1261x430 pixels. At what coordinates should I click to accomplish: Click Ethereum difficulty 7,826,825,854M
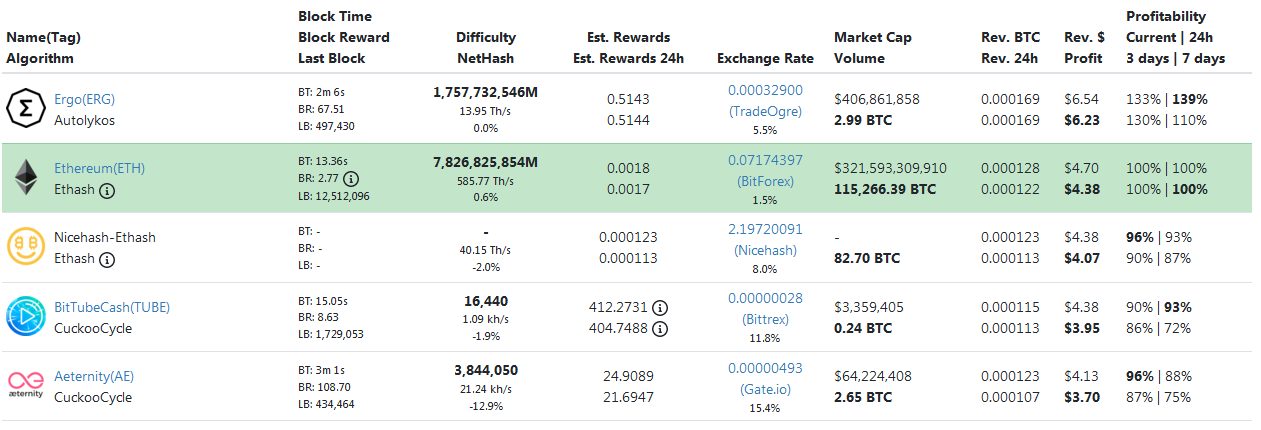486,162
